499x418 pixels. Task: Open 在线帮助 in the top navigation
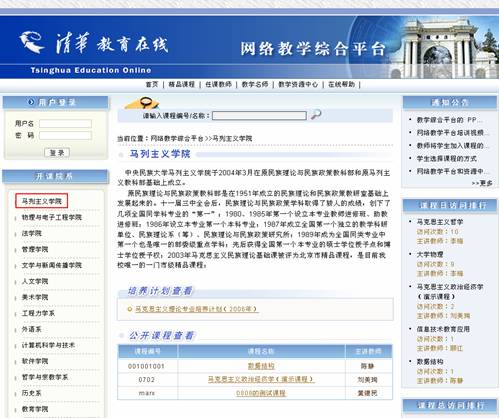coord(341,85)
